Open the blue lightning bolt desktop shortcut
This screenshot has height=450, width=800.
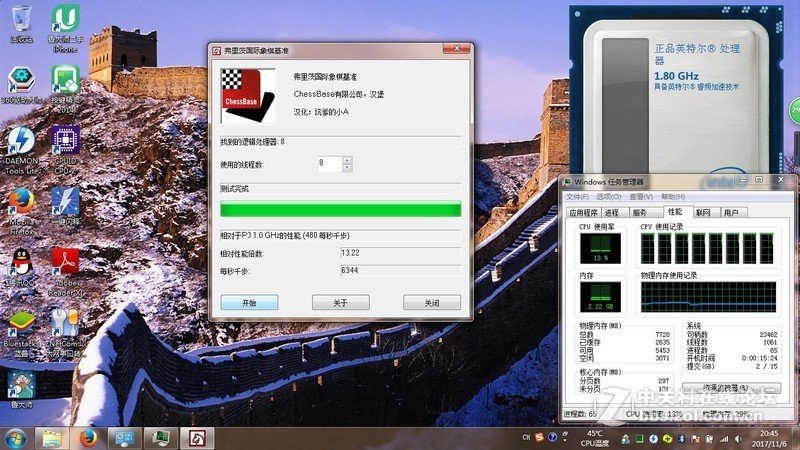pyautogui.click(x=65, y=207)
